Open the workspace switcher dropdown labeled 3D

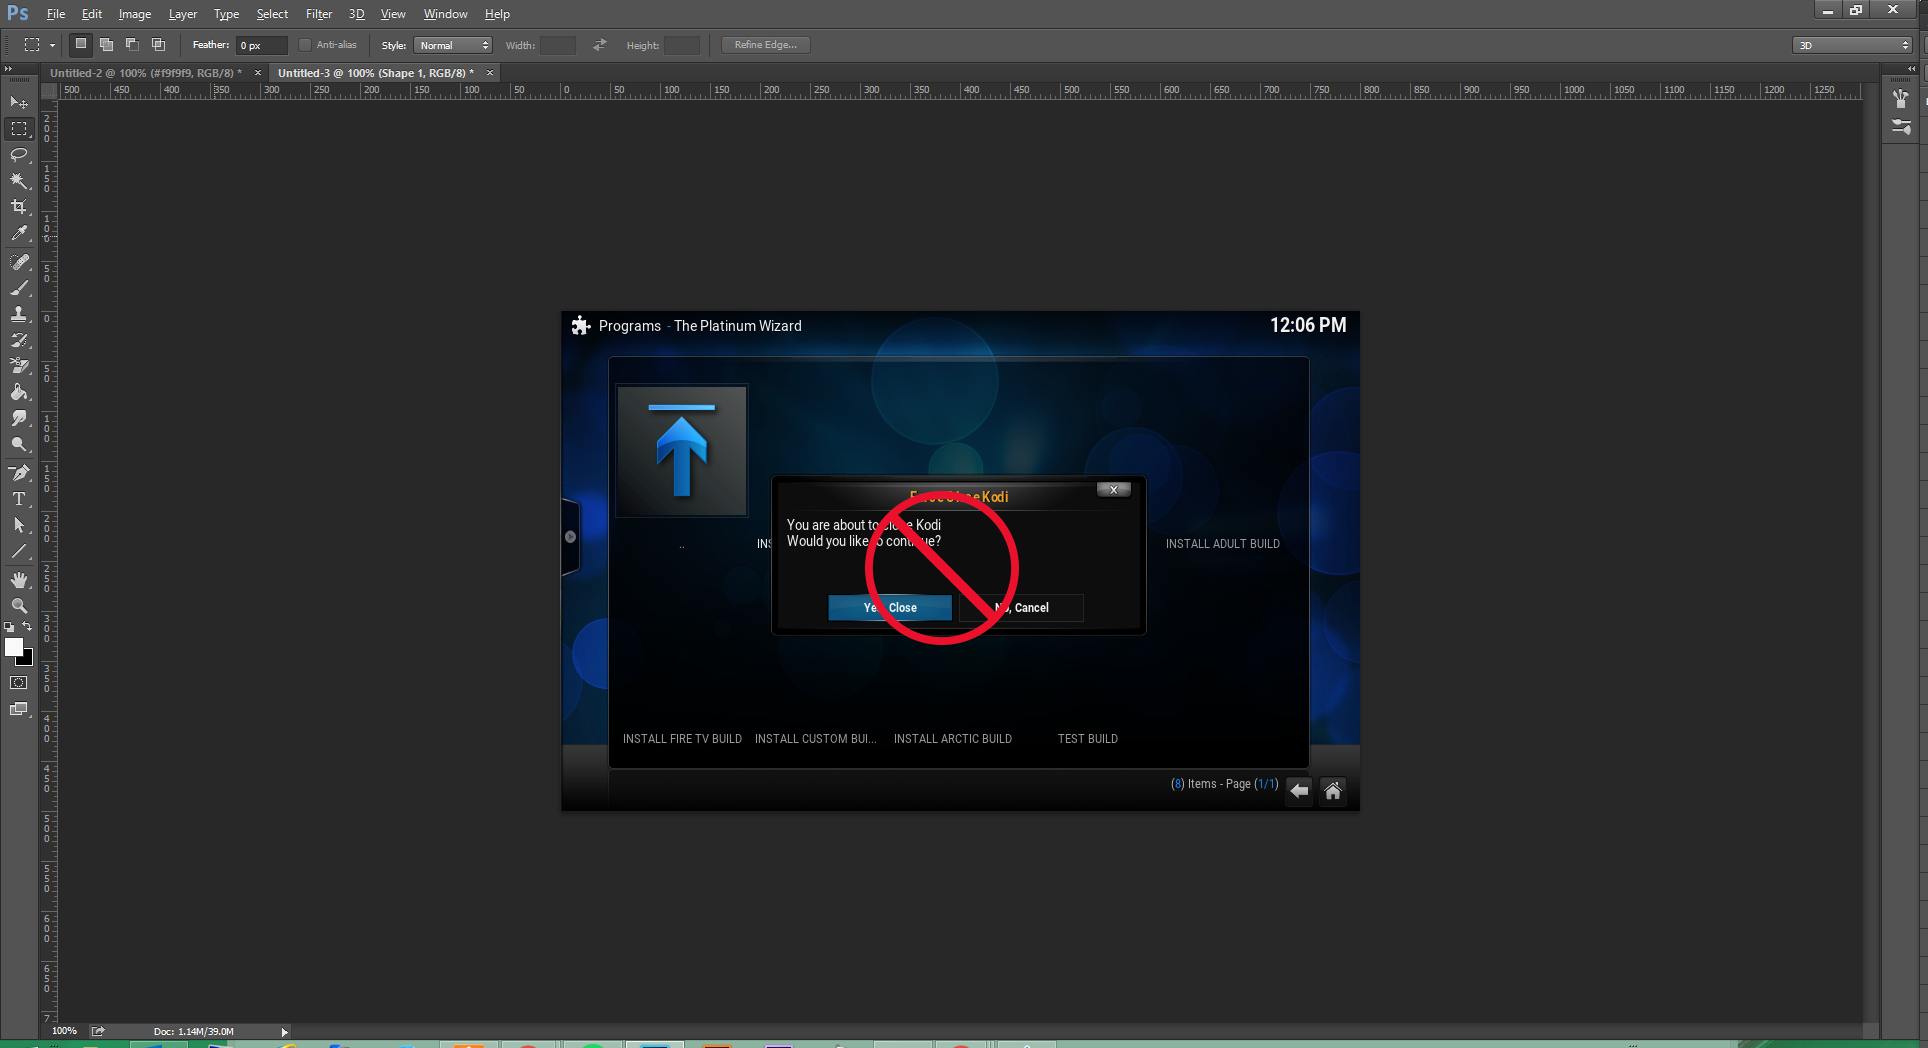click(x=1853, y=45)
